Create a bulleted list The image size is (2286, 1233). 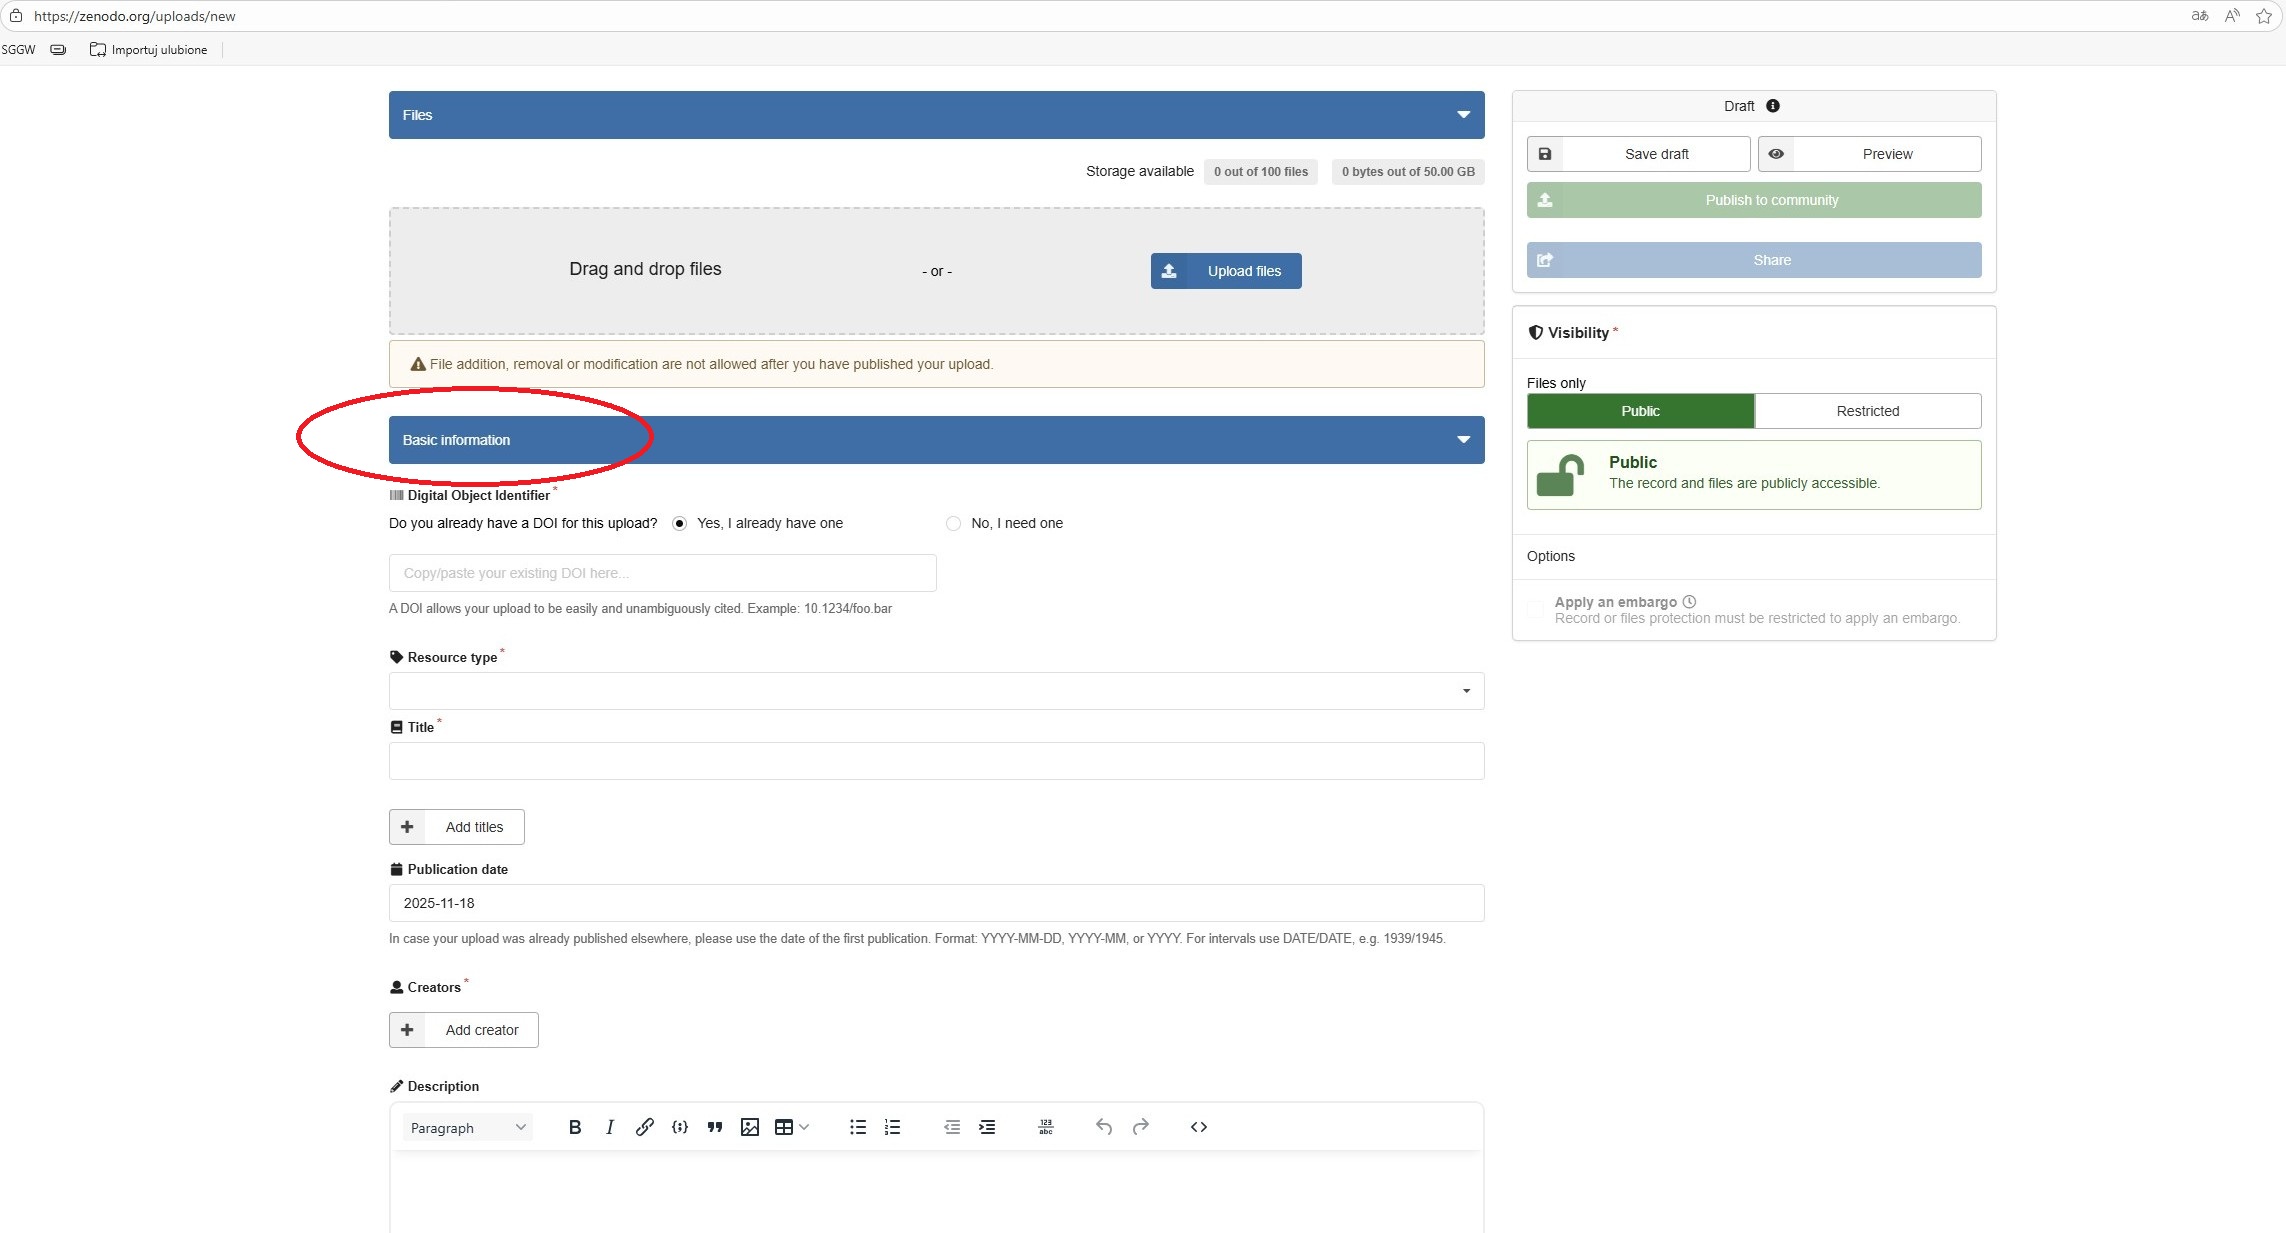[858, 1127]
